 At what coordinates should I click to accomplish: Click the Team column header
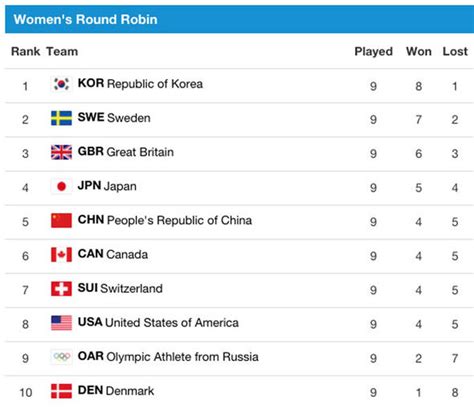62,52
